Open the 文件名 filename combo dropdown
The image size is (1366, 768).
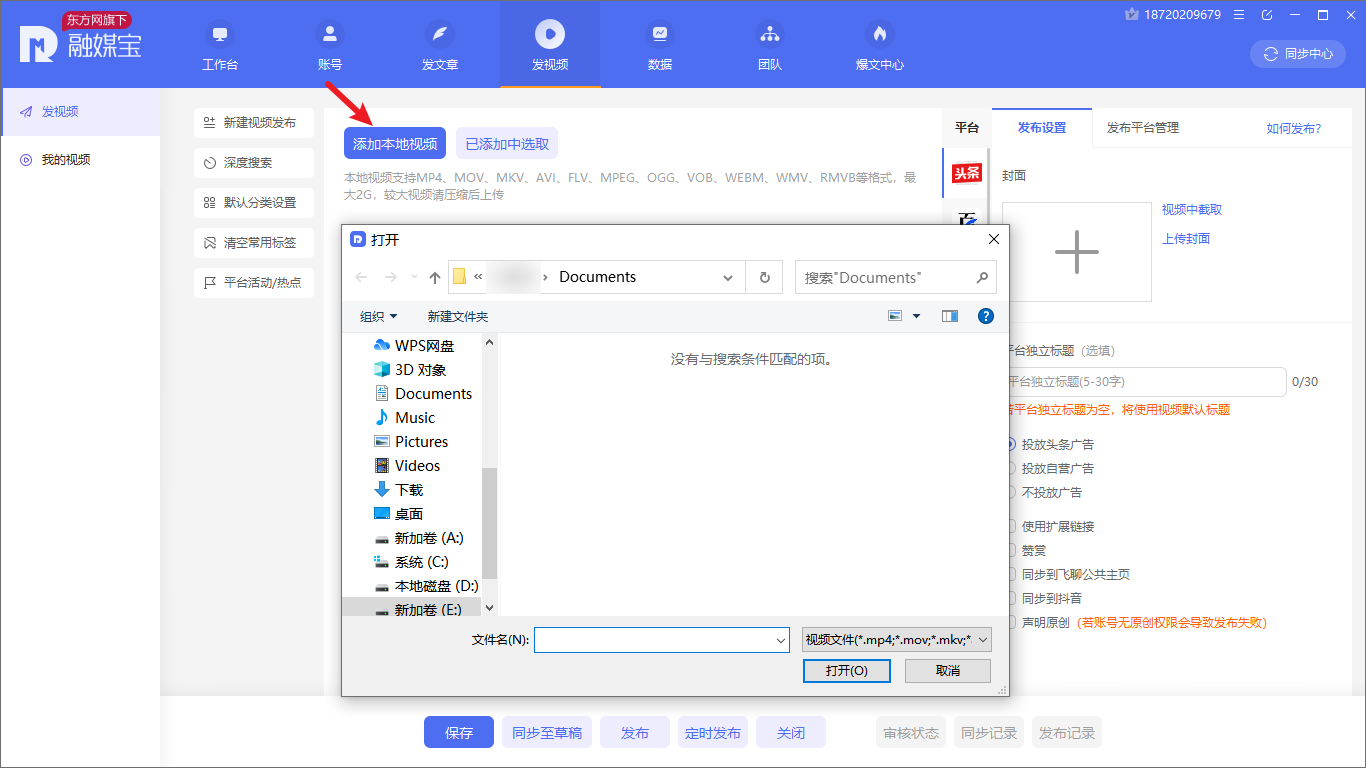click(781, 640)
